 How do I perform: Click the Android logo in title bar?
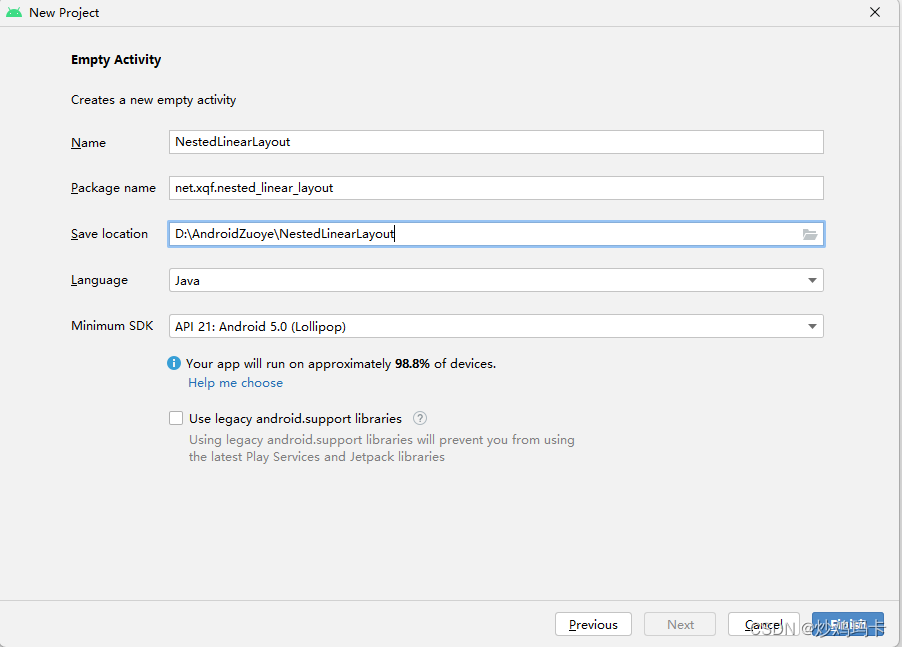click(x=14, y=13)
